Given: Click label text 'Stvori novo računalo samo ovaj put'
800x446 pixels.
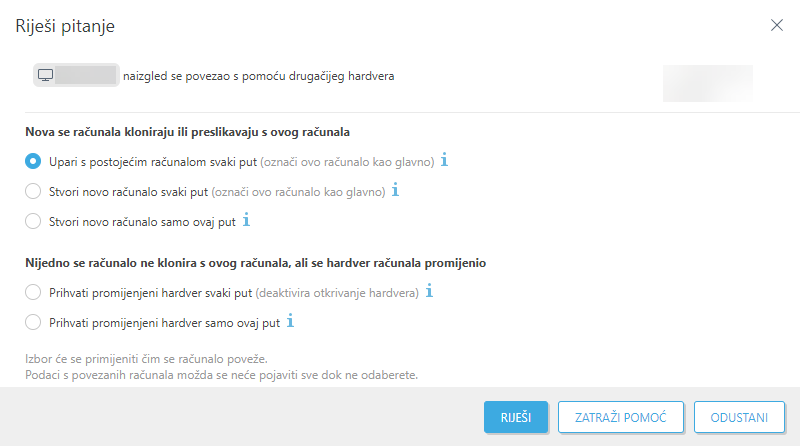Looking at the screenshot, I should click(142, 222).
